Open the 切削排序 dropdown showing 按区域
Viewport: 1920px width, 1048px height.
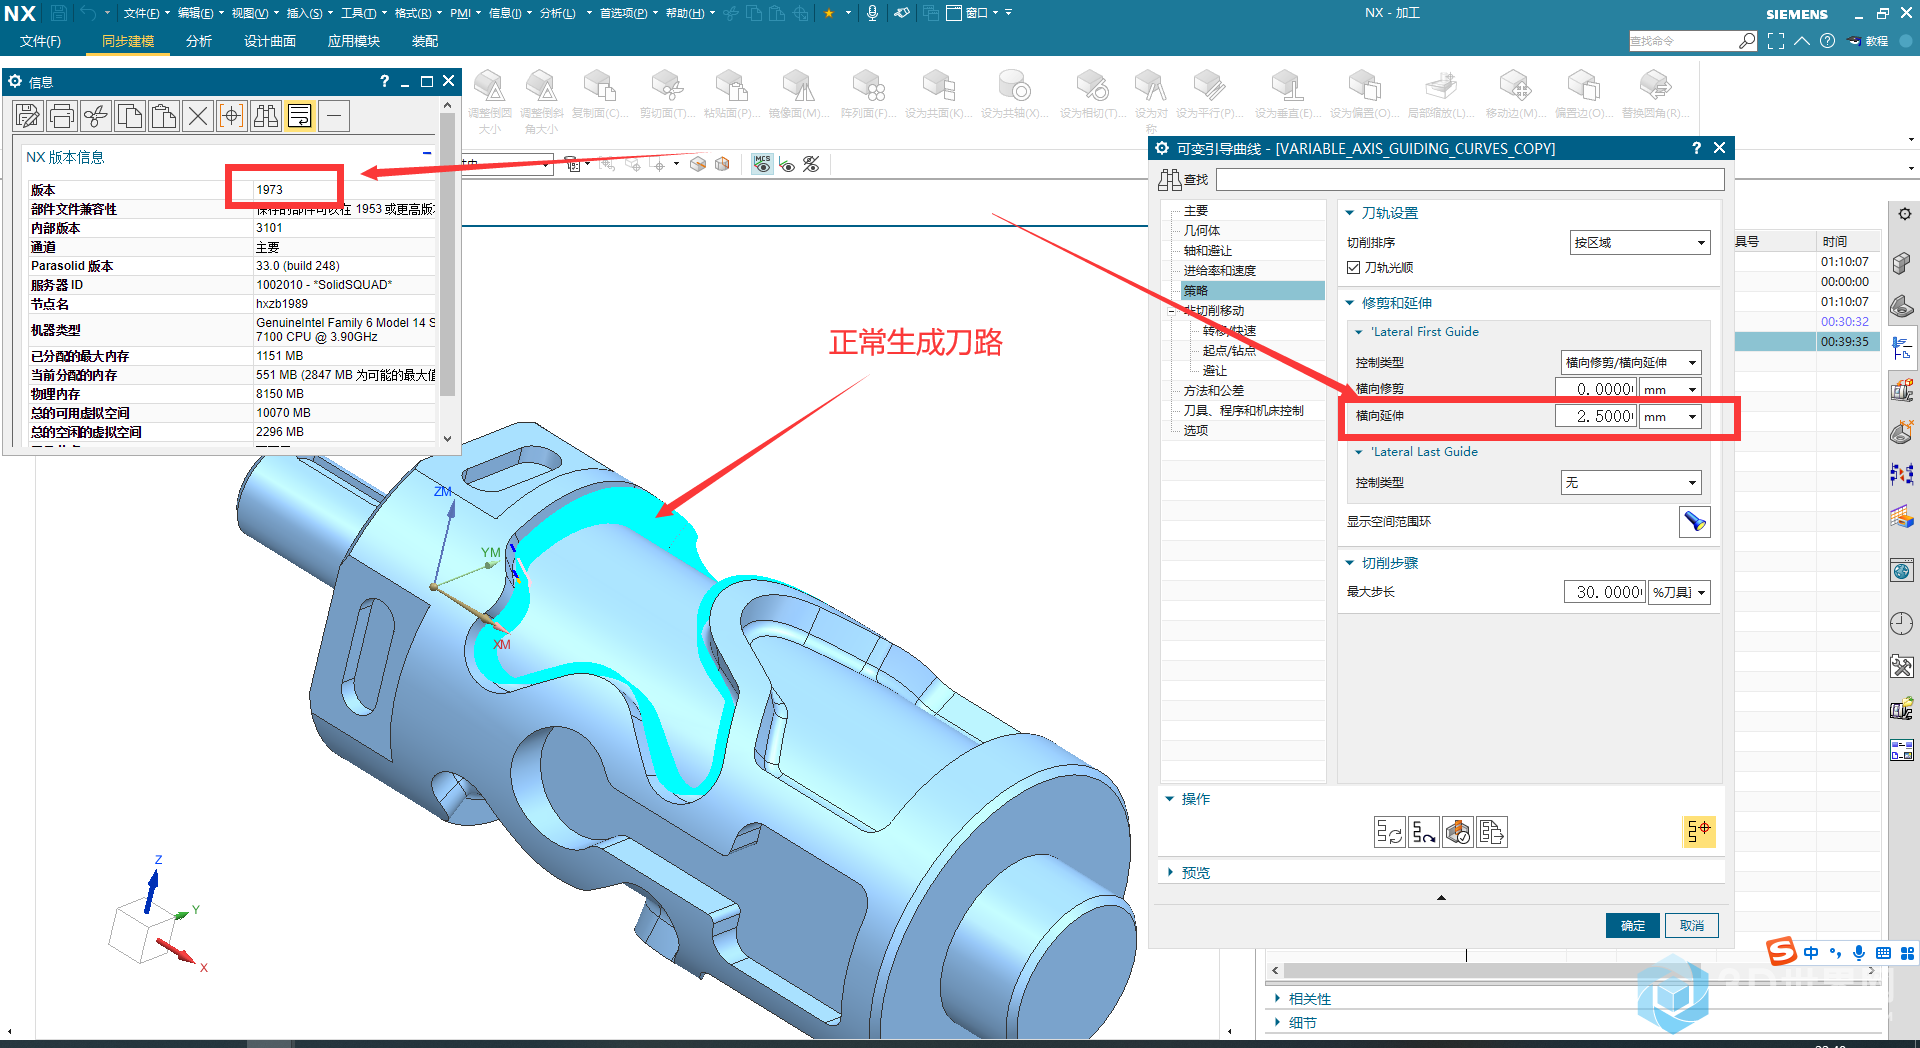pos(1640,243)
